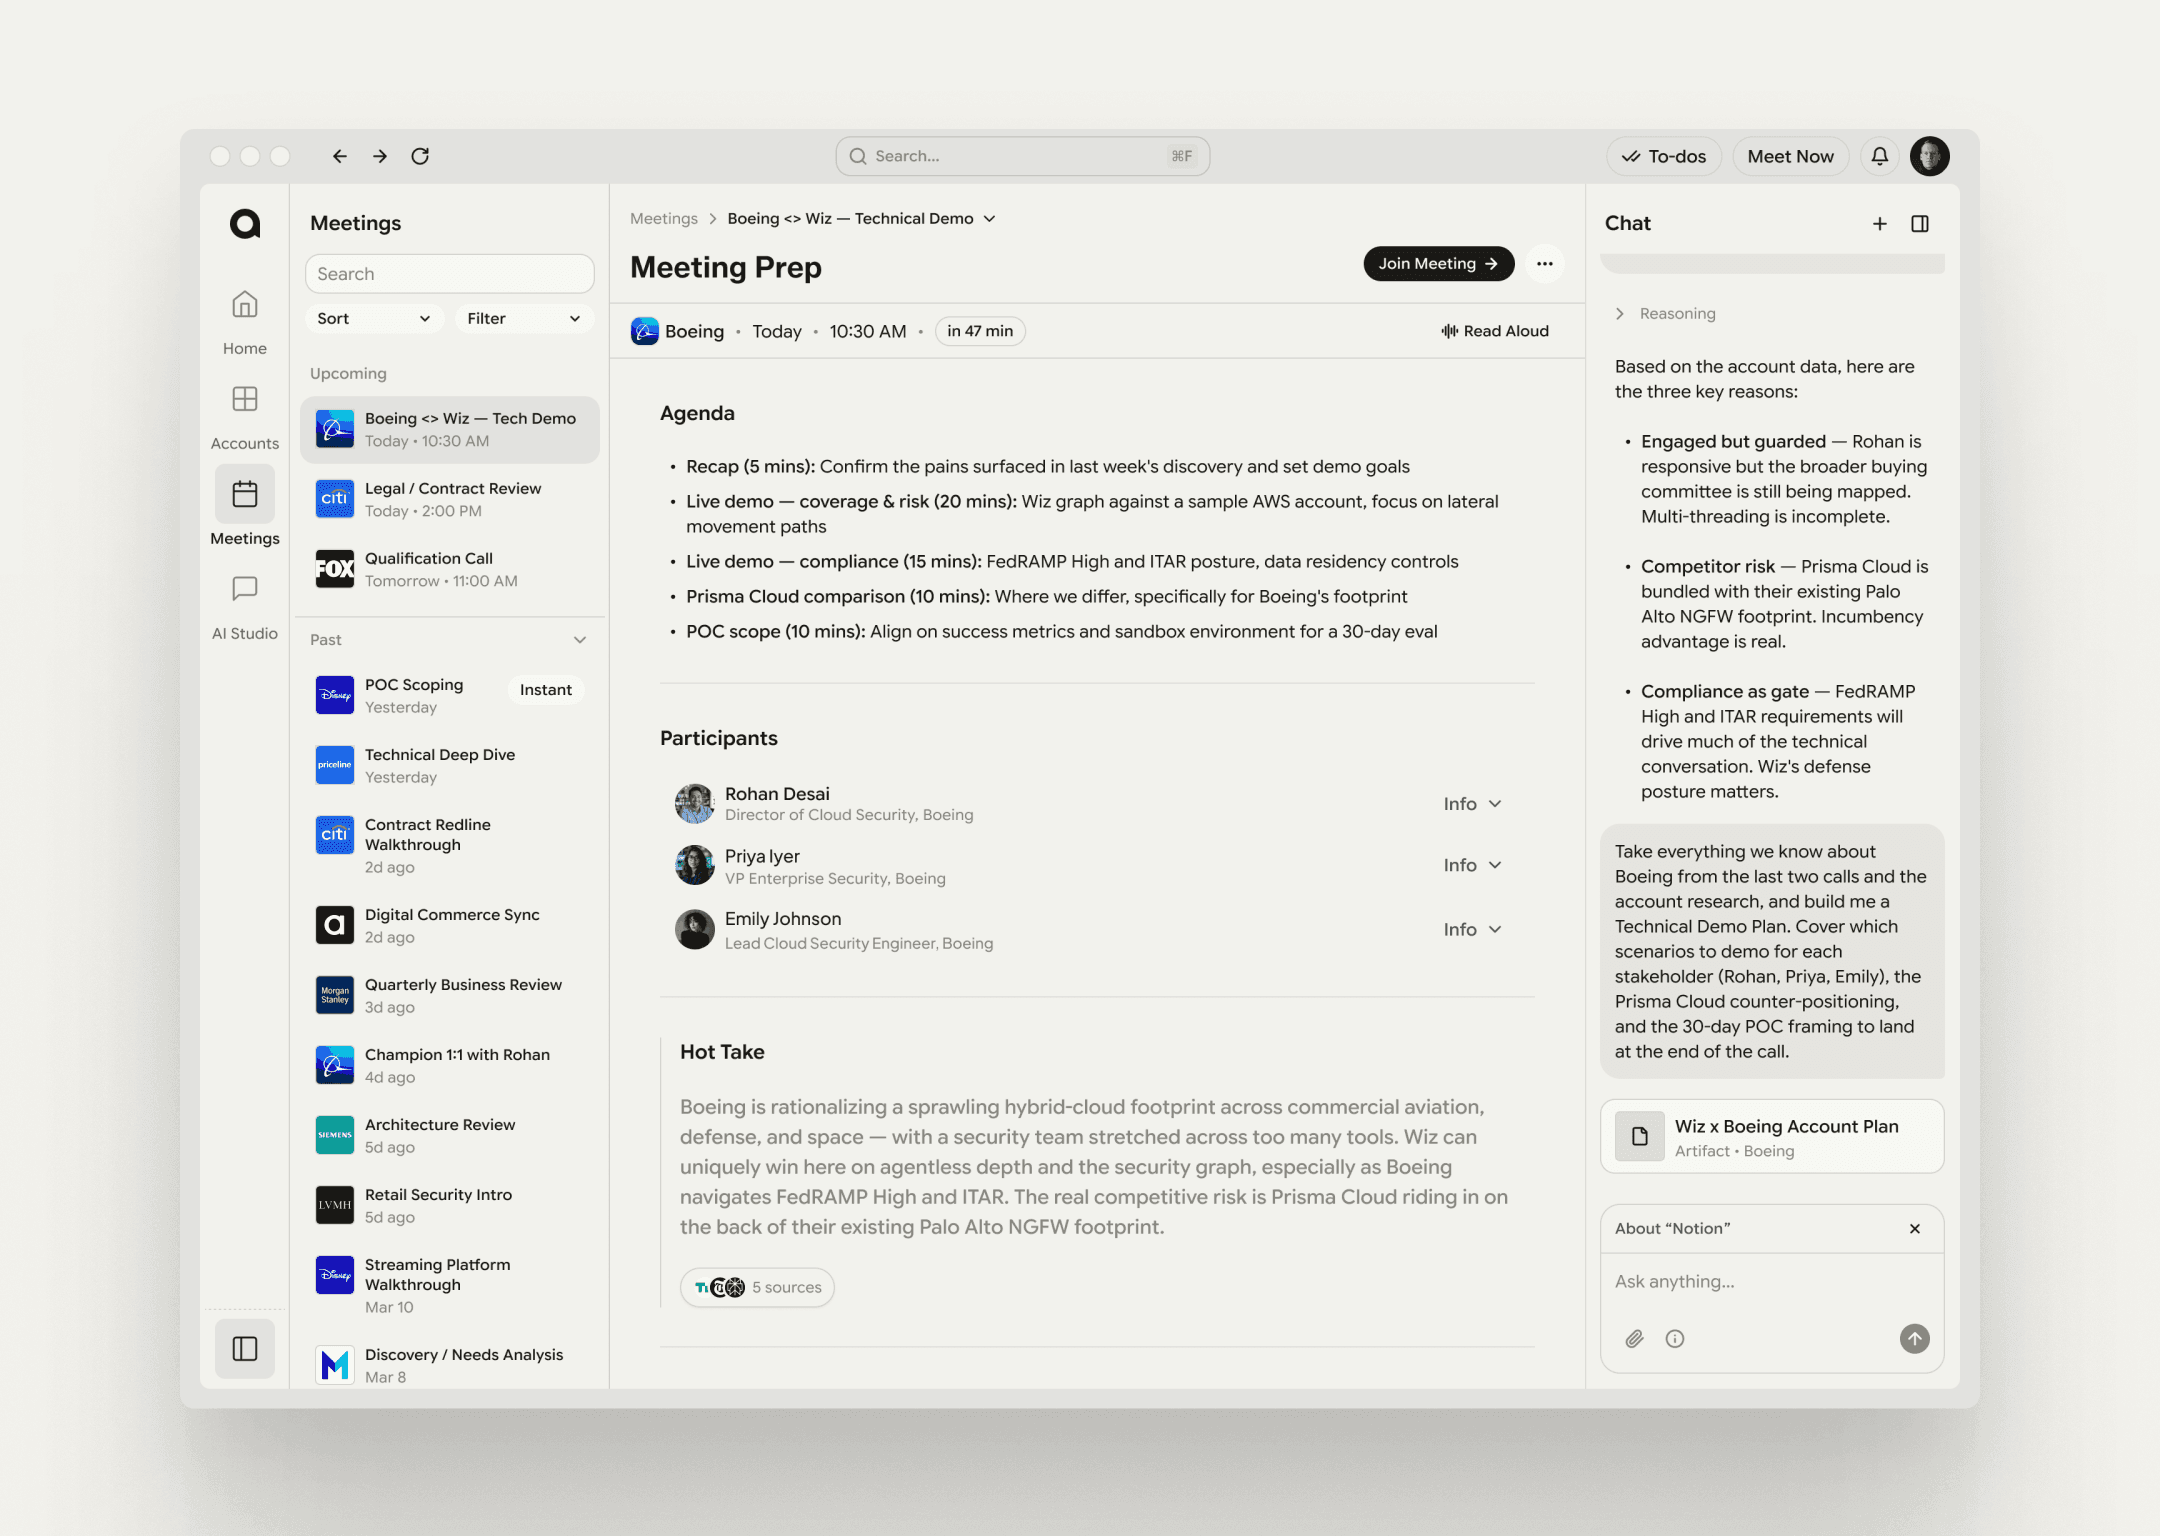Open Priya Iyer's avatar
2160x1536 pixels.
695,866
